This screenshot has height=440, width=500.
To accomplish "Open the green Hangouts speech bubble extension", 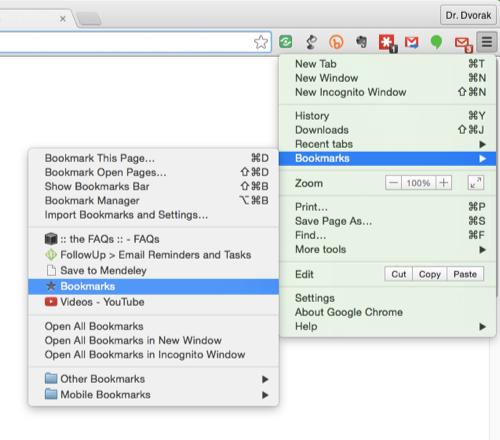I will click(436, 42).
